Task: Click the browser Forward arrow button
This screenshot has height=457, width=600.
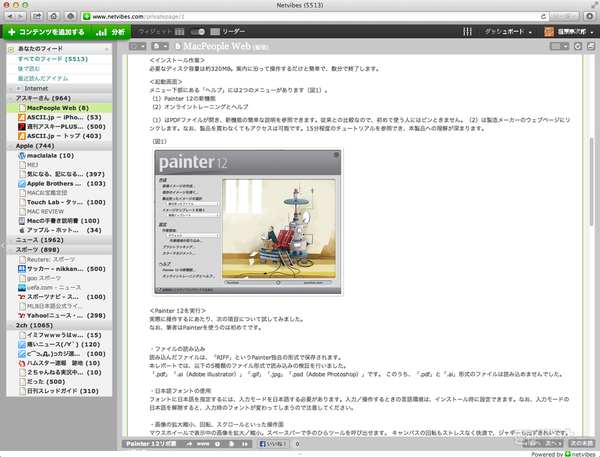Action: [21, 16]
